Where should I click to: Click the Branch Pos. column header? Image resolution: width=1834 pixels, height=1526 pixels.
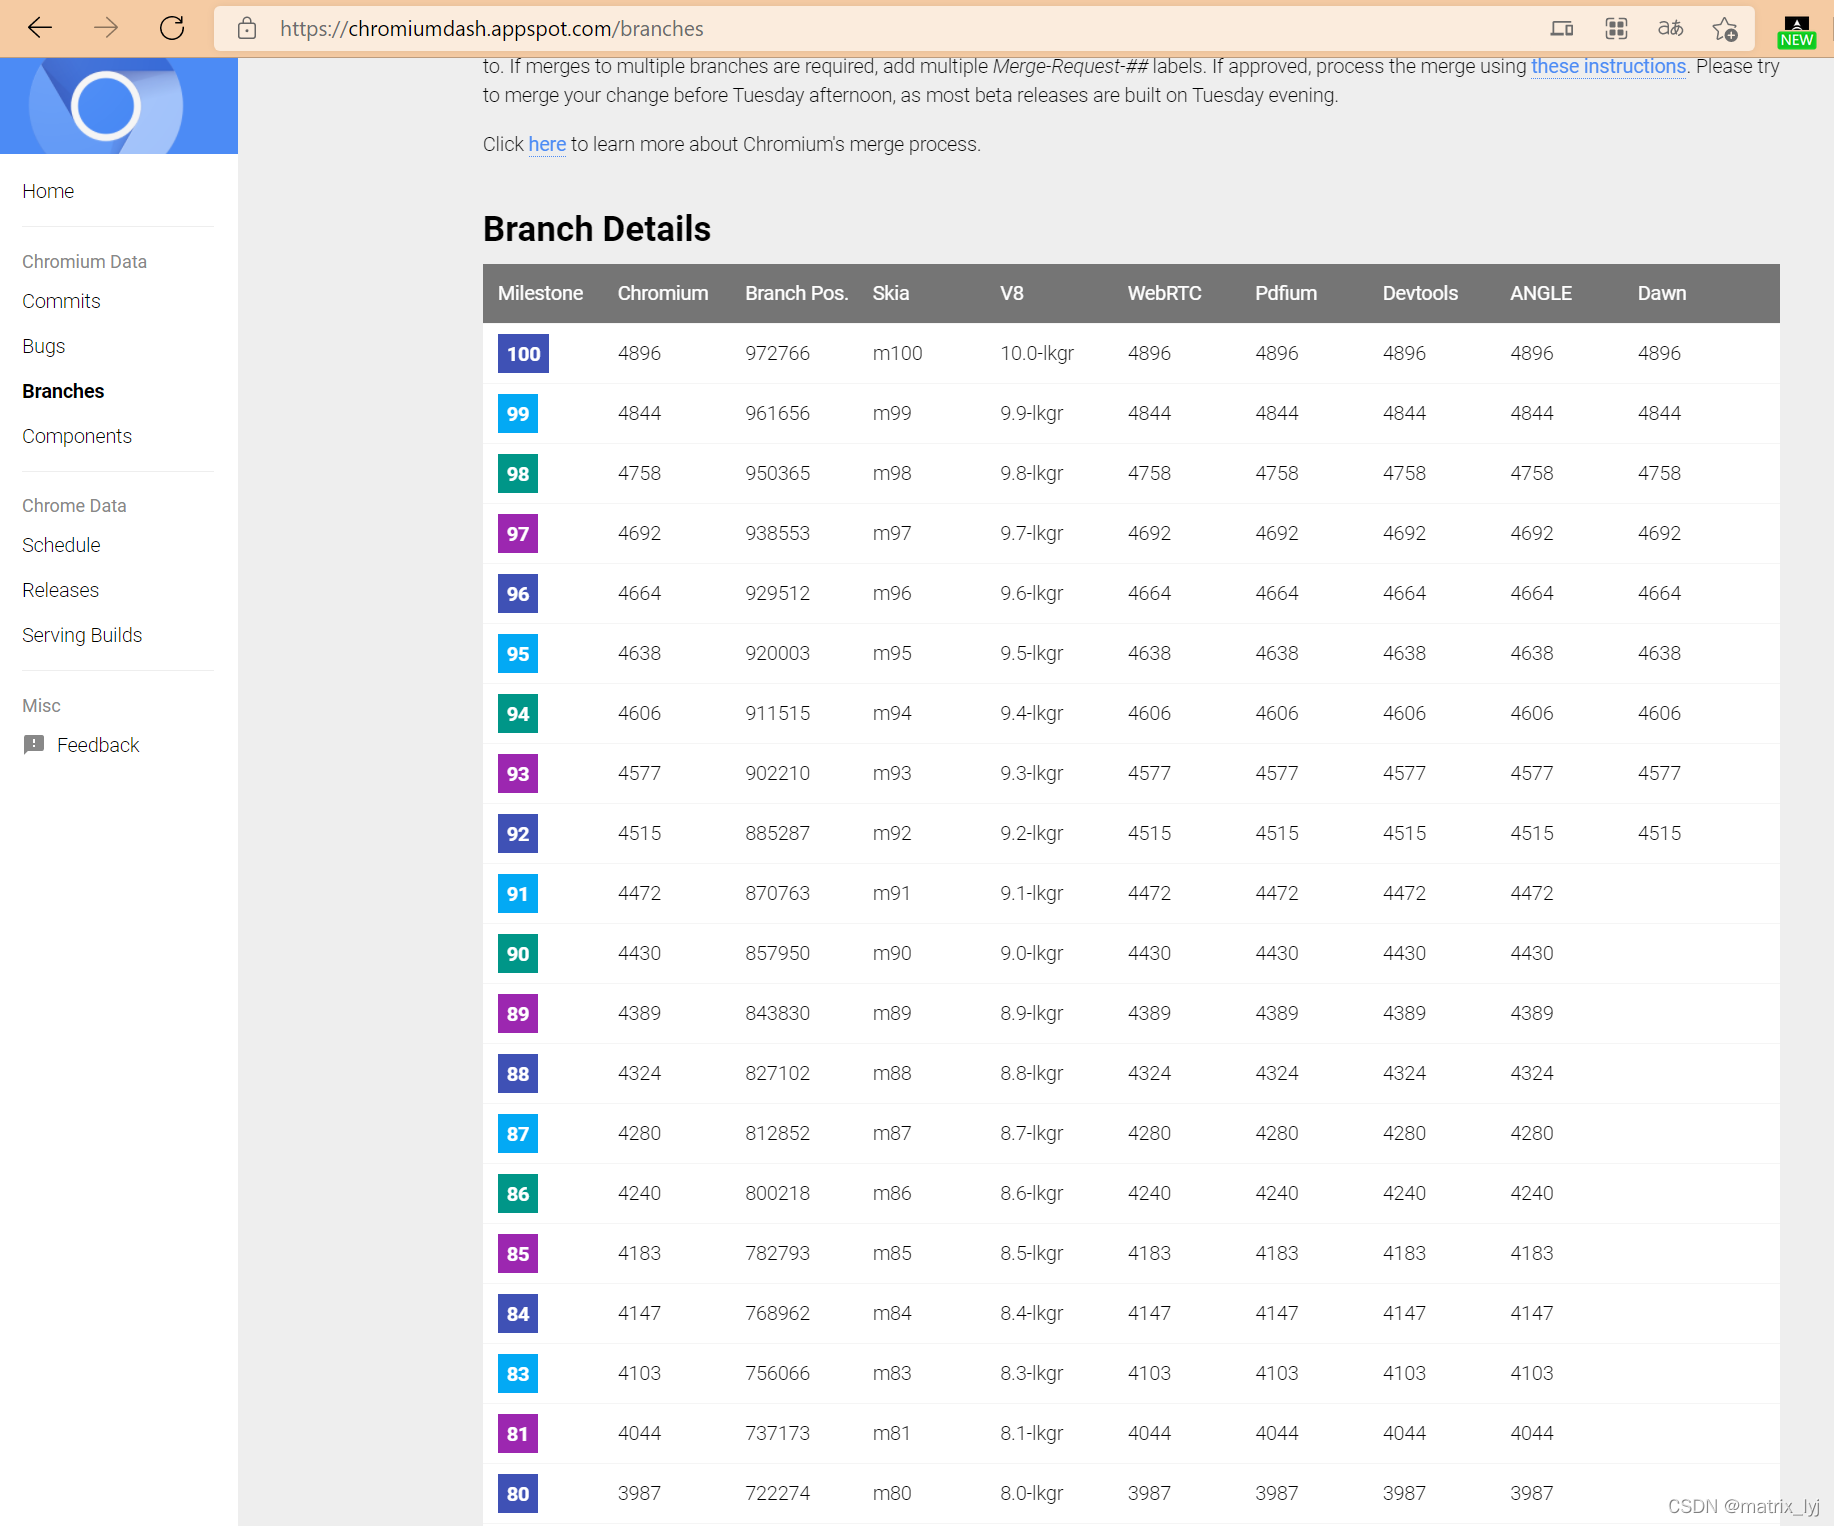tap(796, 293)
